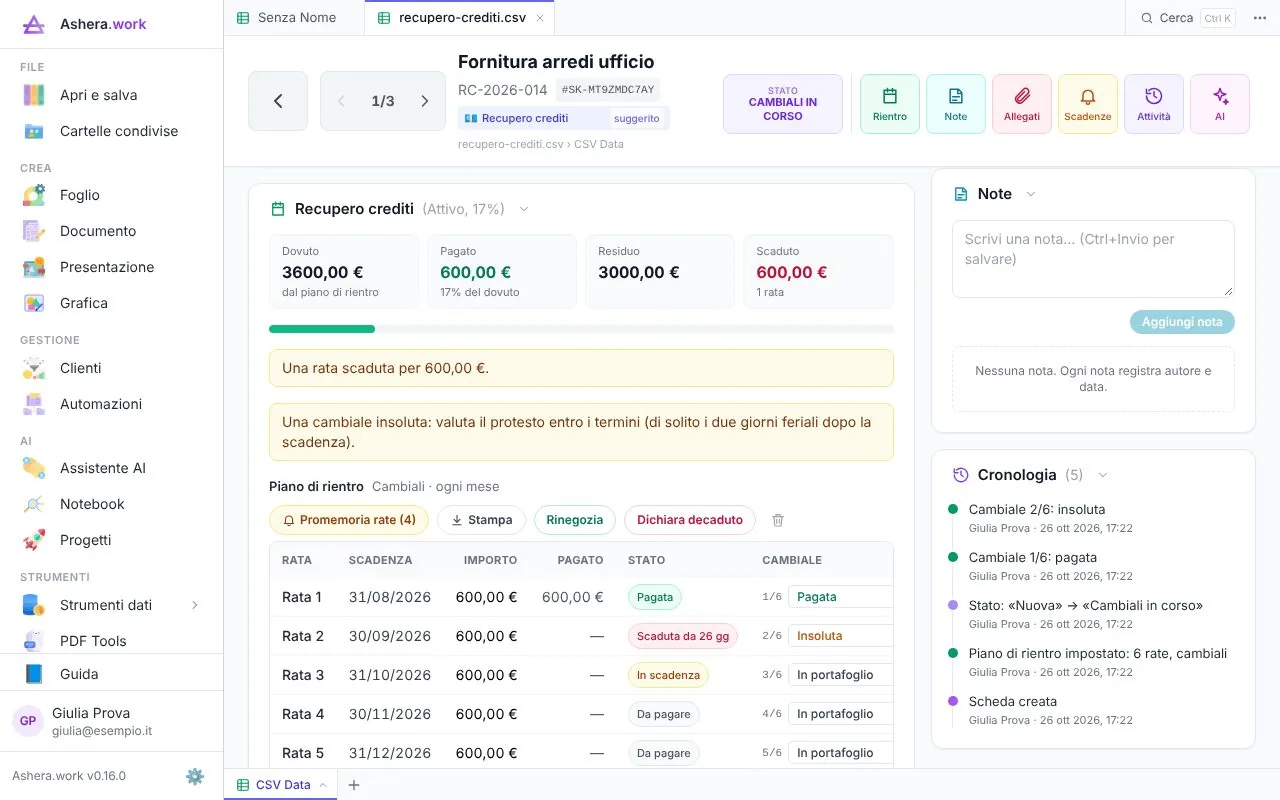Open Cartelle condivise in sidebar
Viewport: 1280px width, 800px height.
tap(111, 131)
